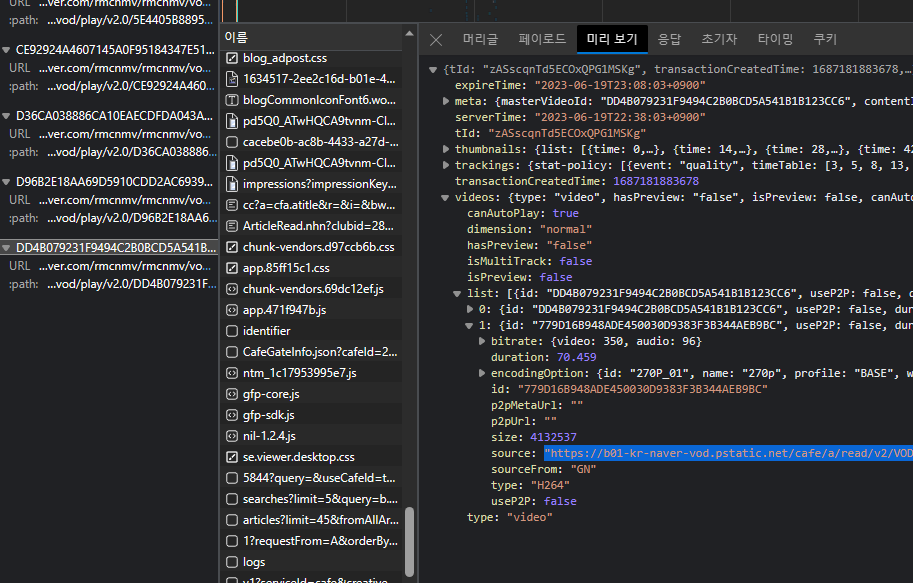
Task: Click the icon beside identifier request
Action: click(232, 331)
